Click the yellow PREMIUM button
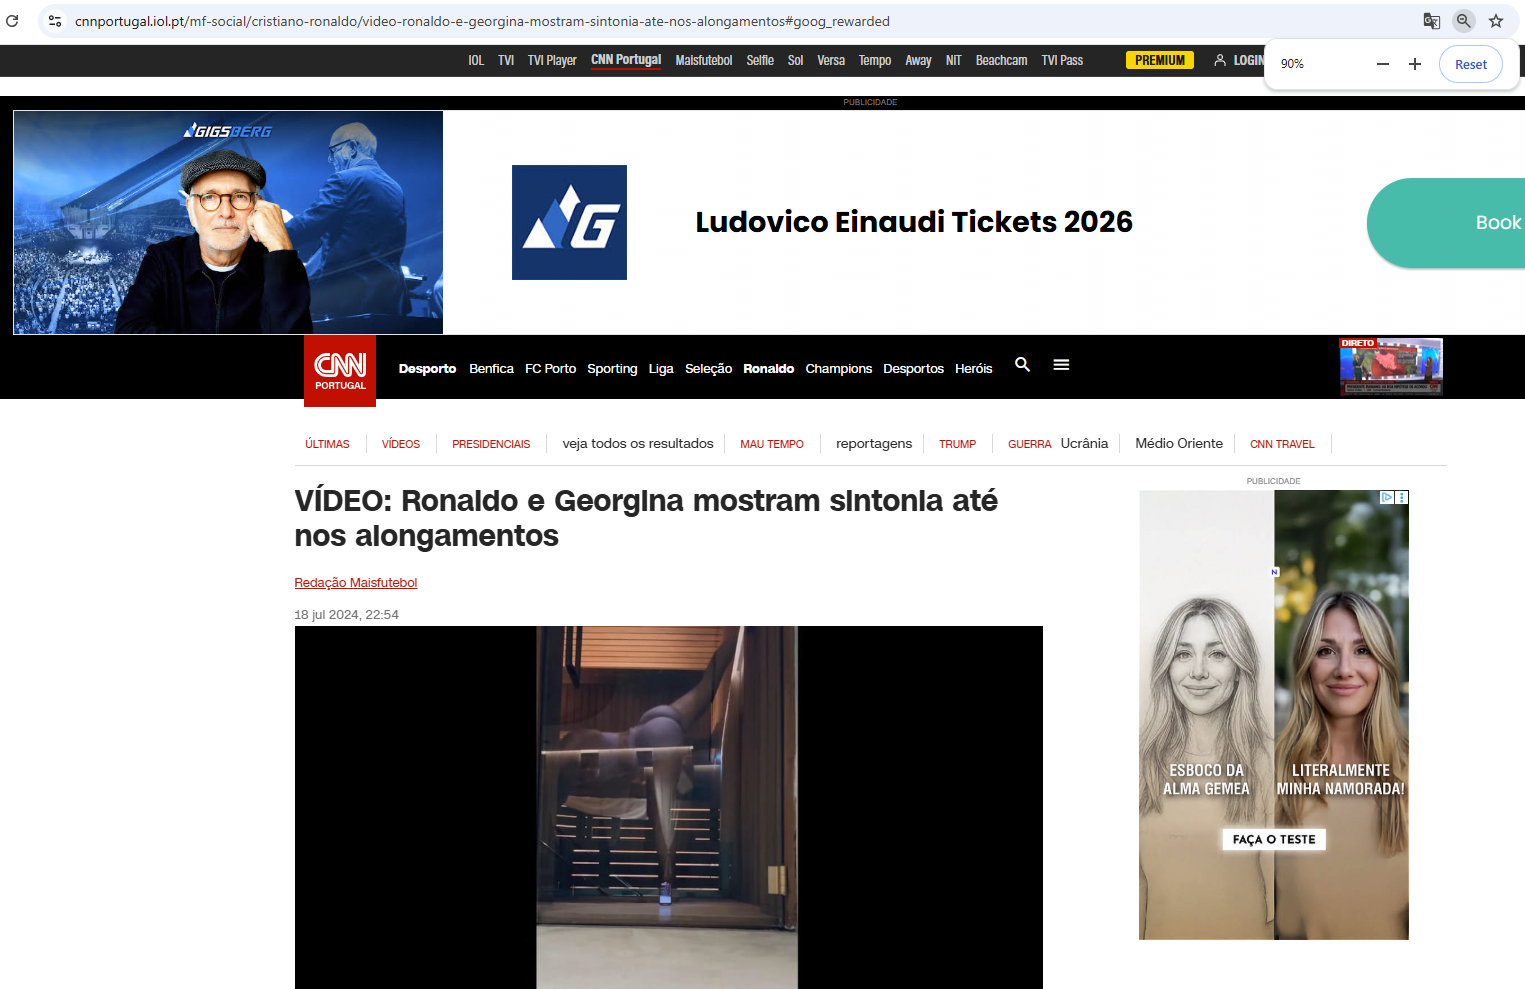Viewport: 1525px width, 989px height. 1159,60
